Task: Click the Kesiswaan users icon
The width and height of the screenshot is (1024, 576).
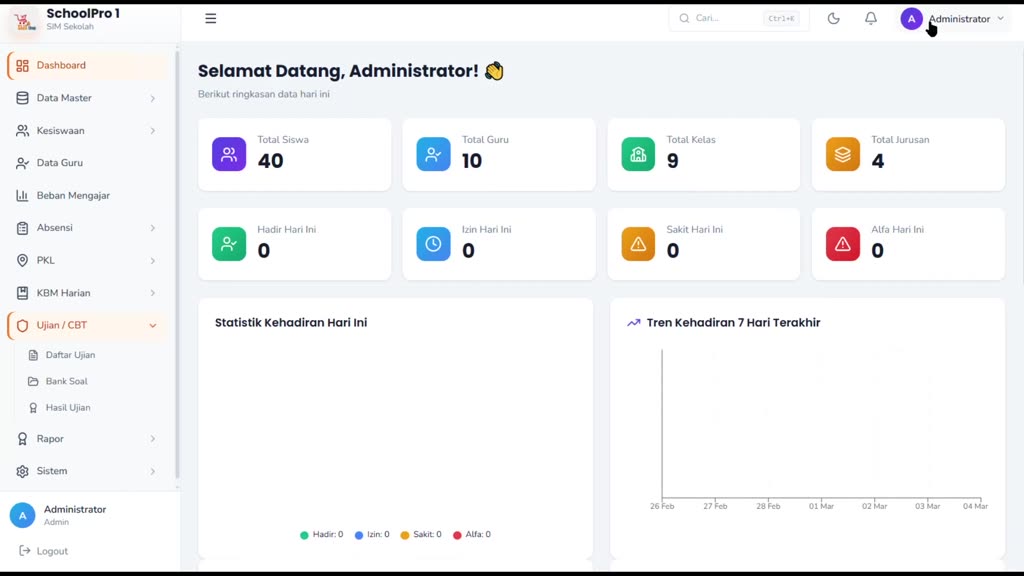Action: [x=22, y=131]
